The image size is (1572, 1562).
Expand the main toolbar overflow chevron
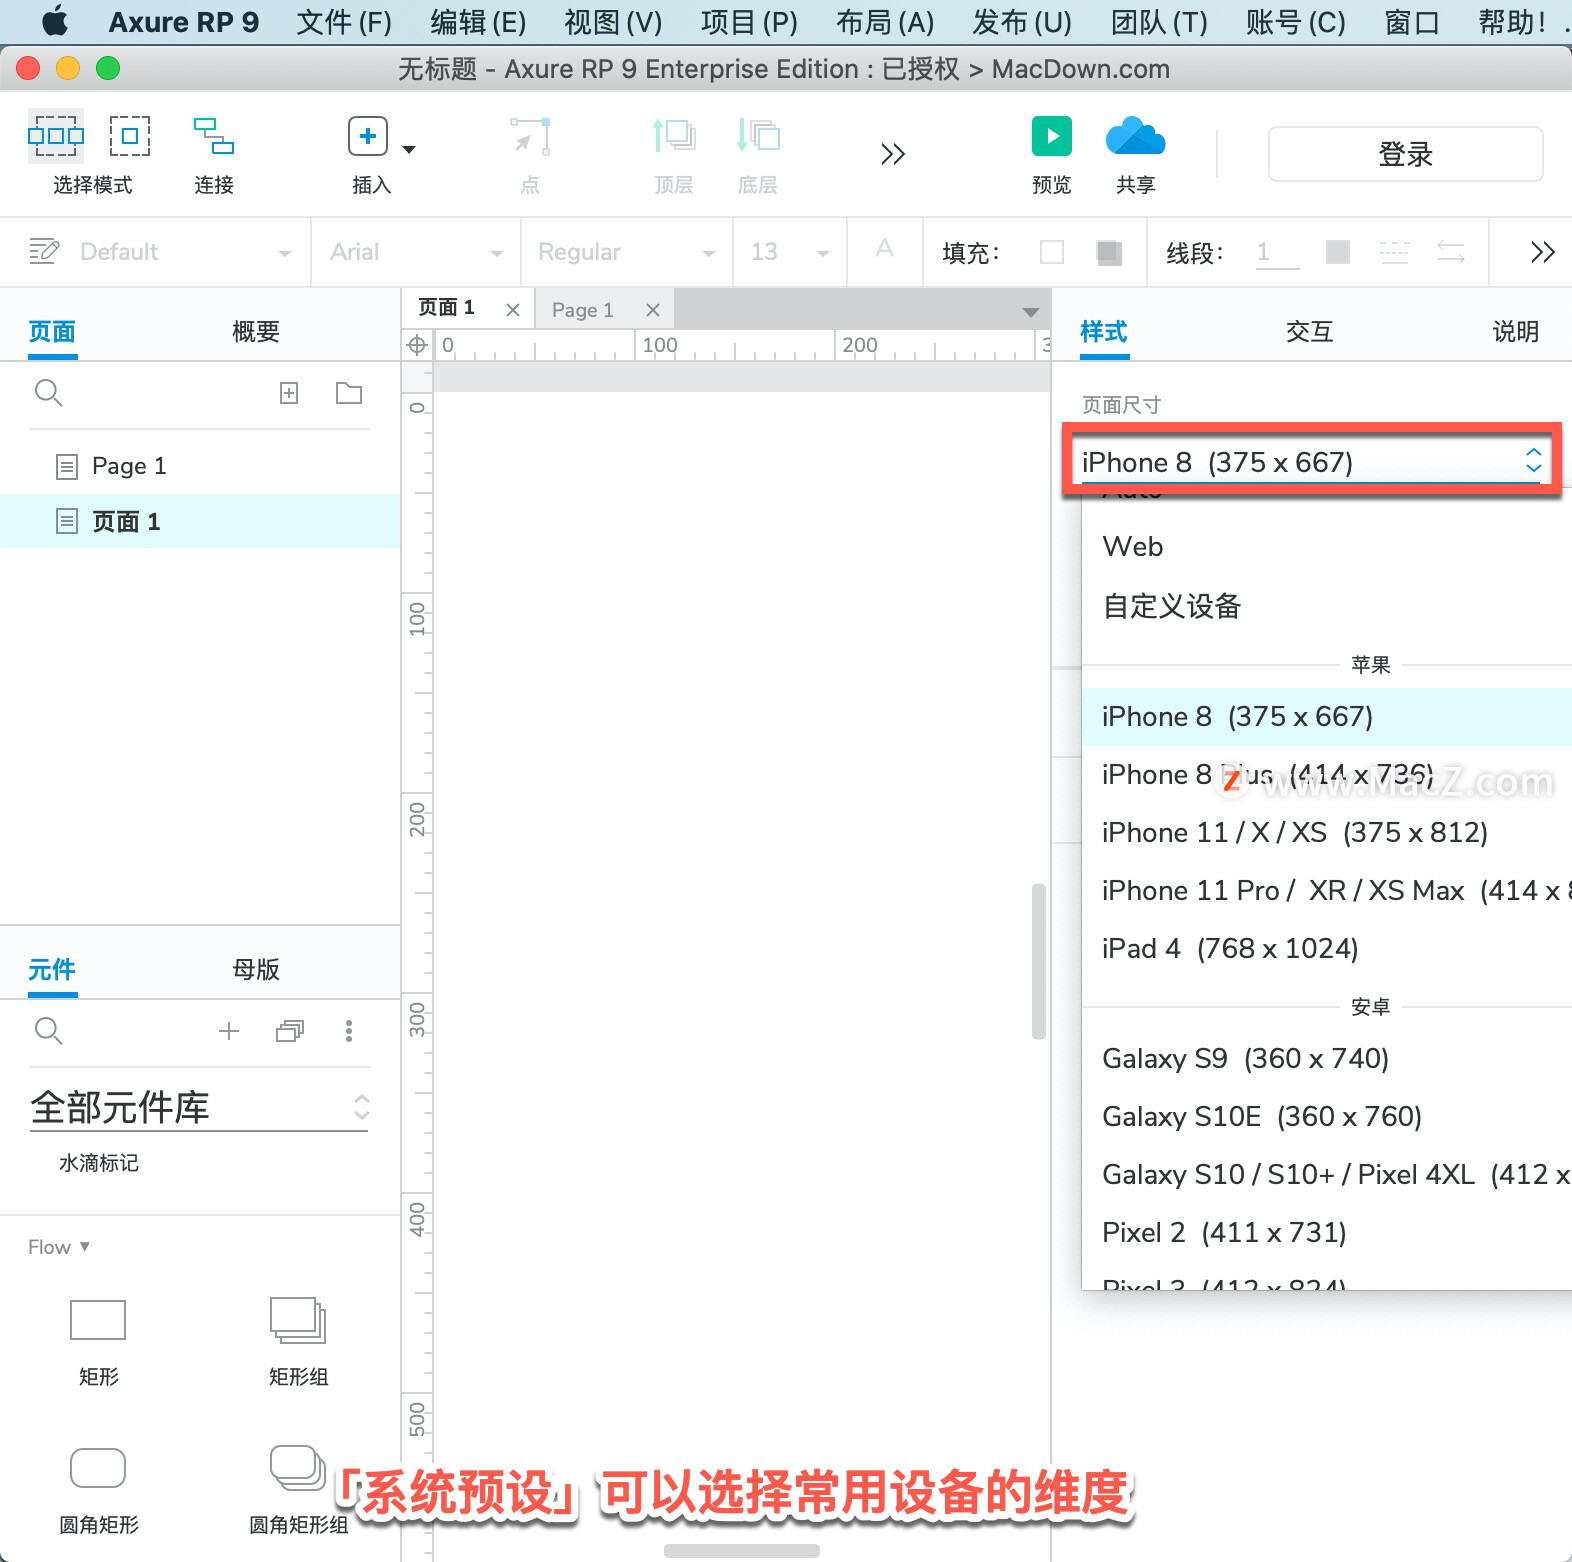pos(893,154)
